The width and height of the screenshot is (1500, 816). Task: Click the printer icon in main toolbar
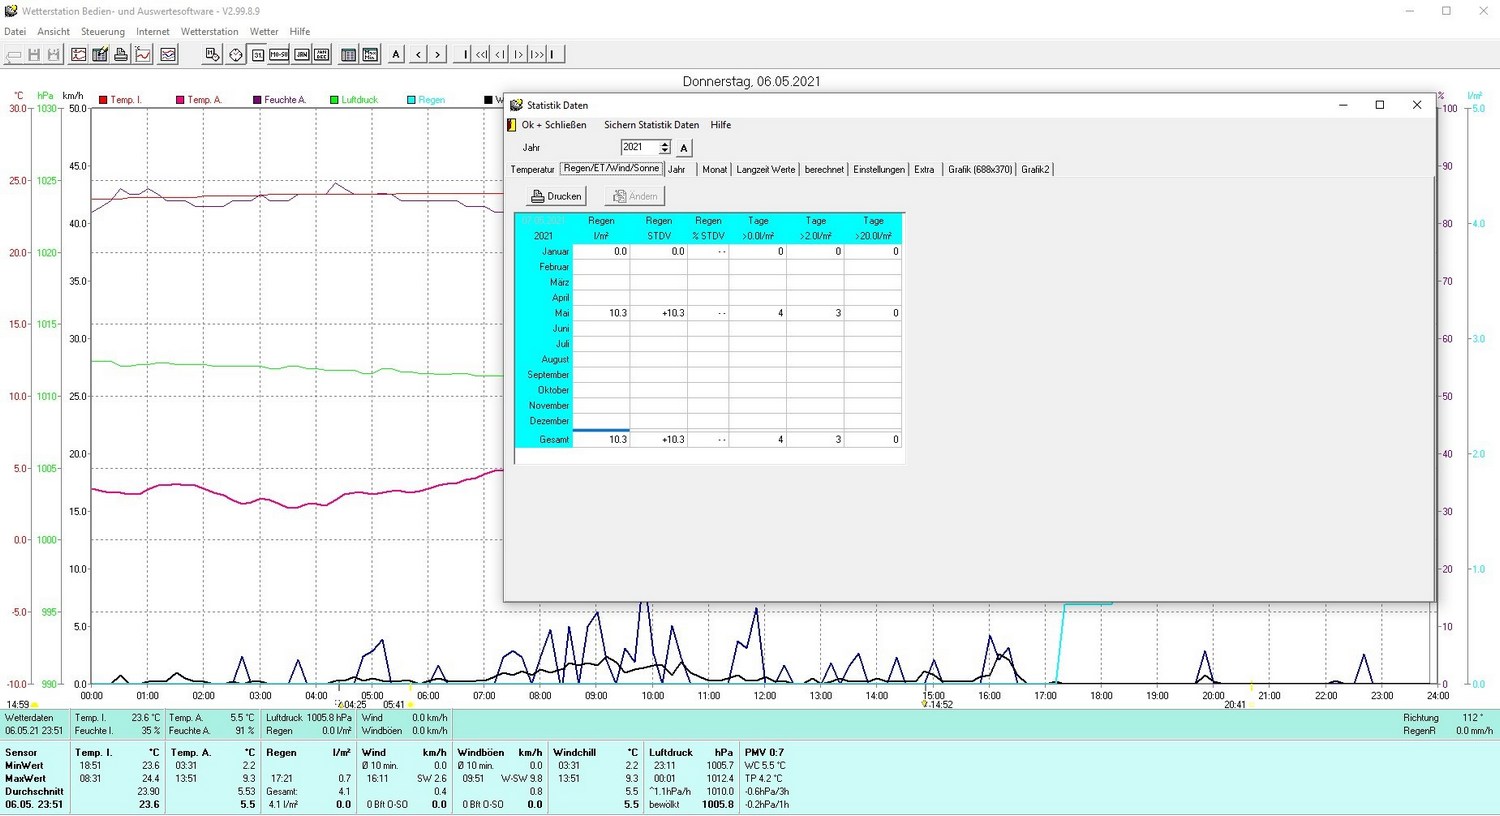pyautogui.click(x=121, y=55)
